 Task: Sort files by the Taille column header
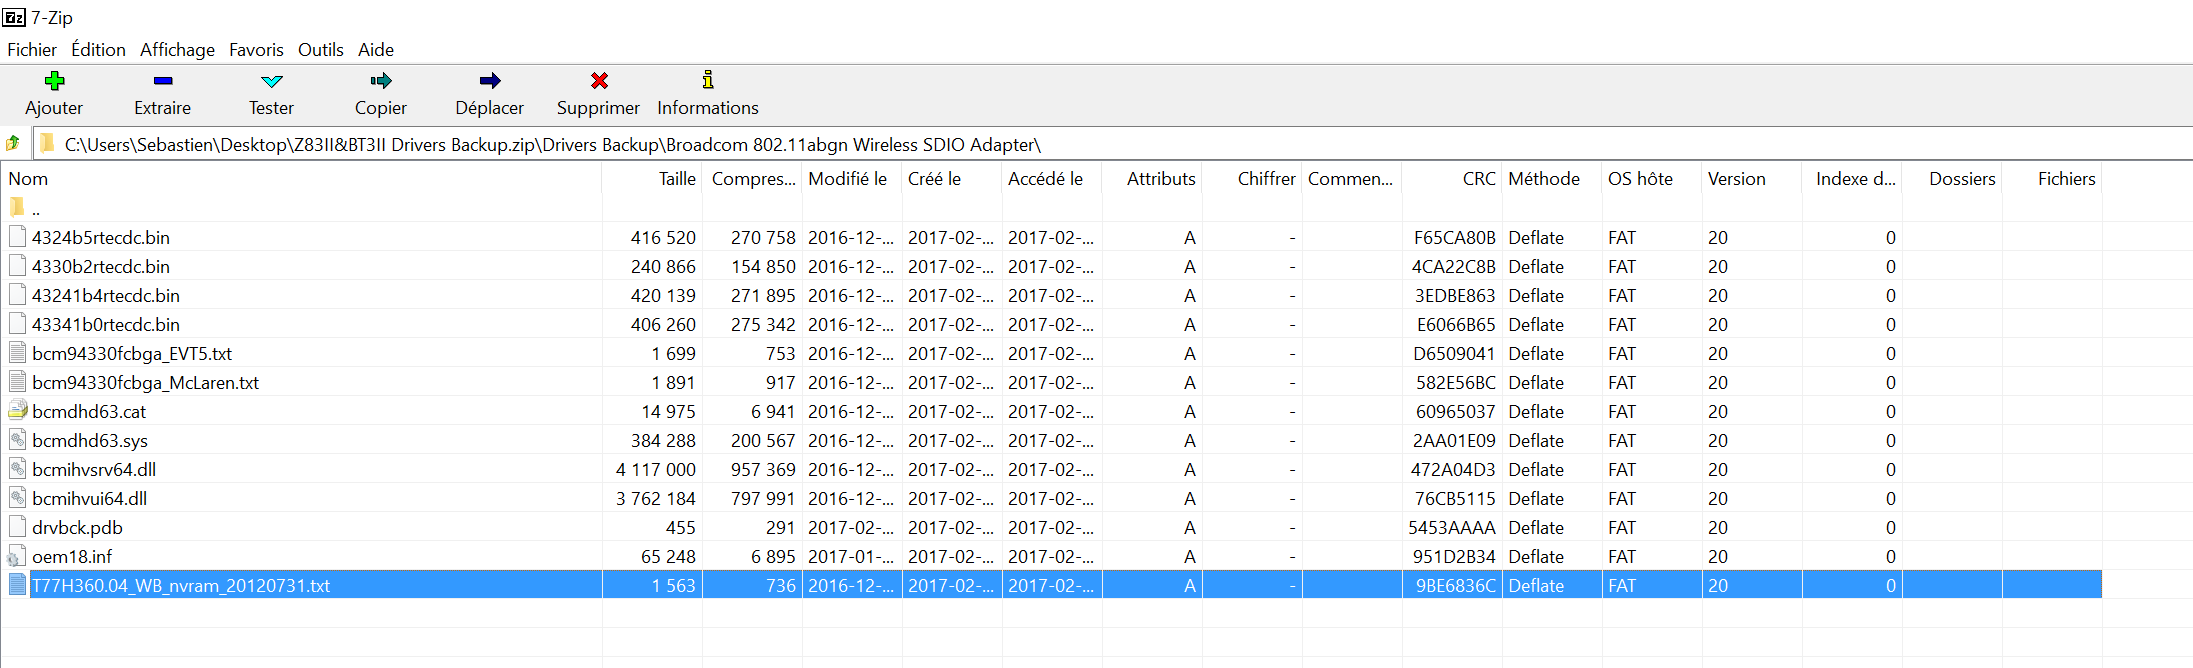pos(676,179)
